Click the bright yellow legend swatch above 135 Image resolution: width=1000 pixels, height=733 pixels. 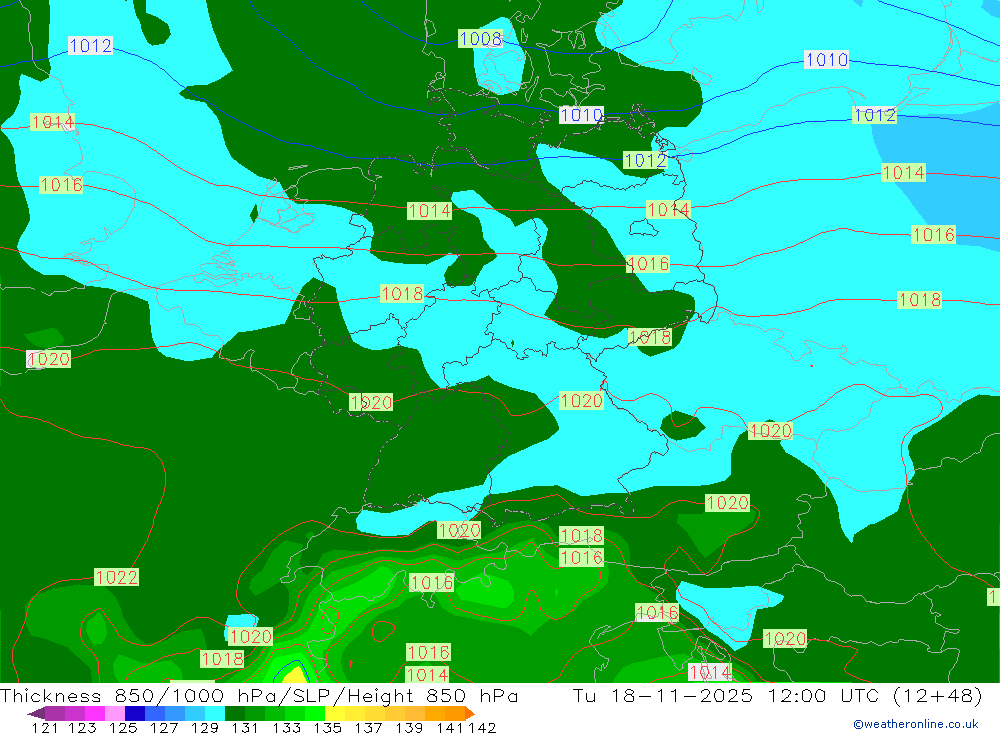tap(335, 713)
